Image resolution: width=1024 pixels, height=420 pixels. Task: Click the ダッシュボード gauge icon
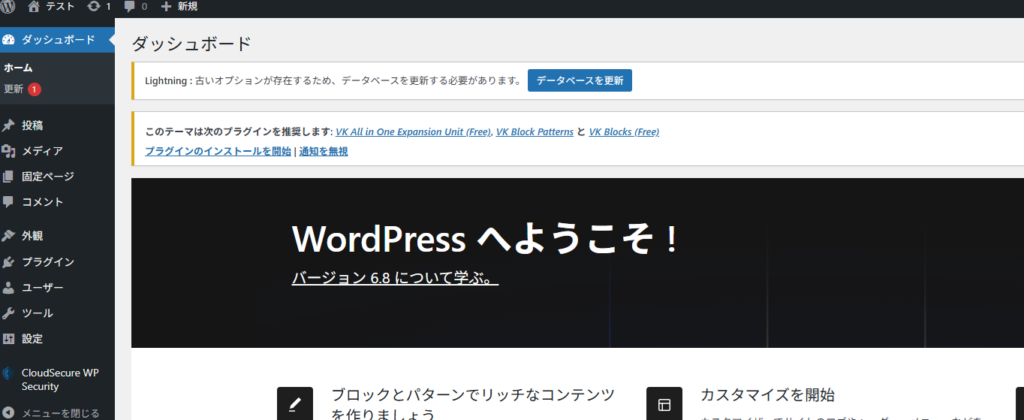pos(8,40)
